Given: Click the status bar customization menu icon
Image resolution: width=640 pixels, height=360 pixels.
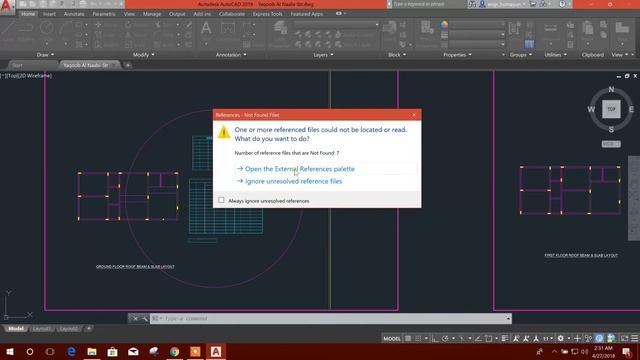Looking at the screenshot, I should (x=634, y=338).
